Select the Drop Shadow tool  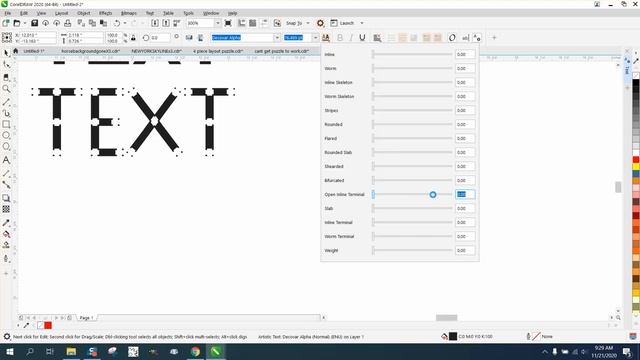(x=6, y=198)
